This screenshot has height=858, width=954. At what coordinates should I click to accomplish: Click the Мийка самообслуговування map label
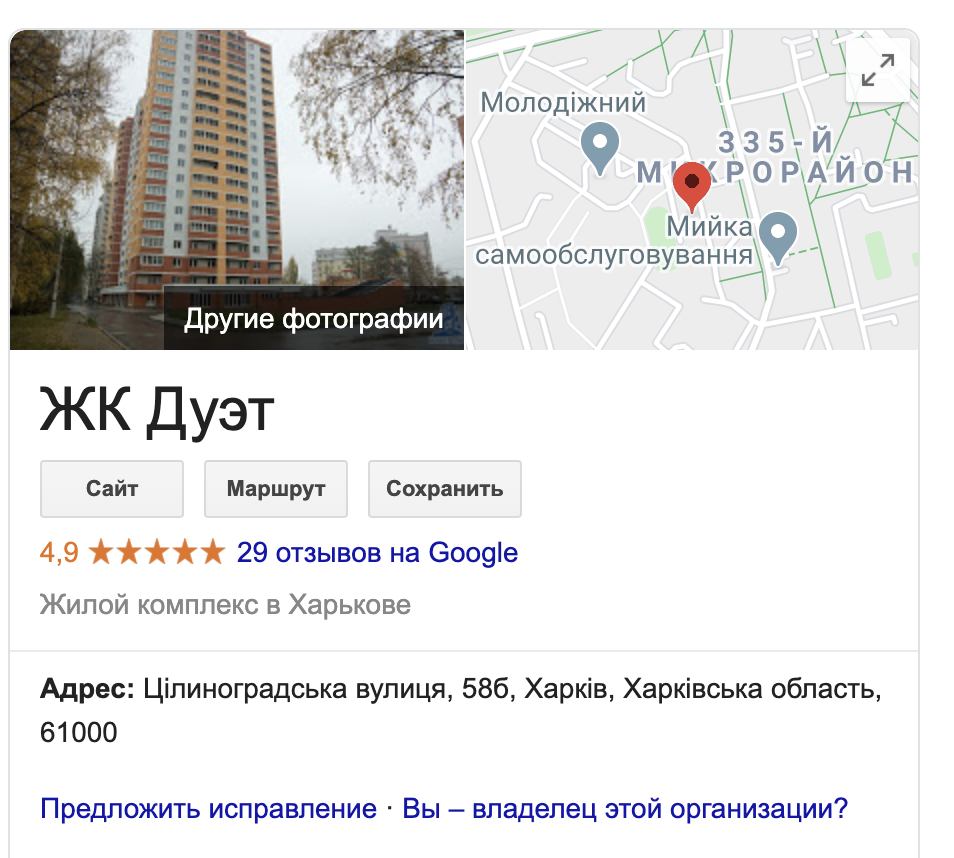(x=614, y=241)
